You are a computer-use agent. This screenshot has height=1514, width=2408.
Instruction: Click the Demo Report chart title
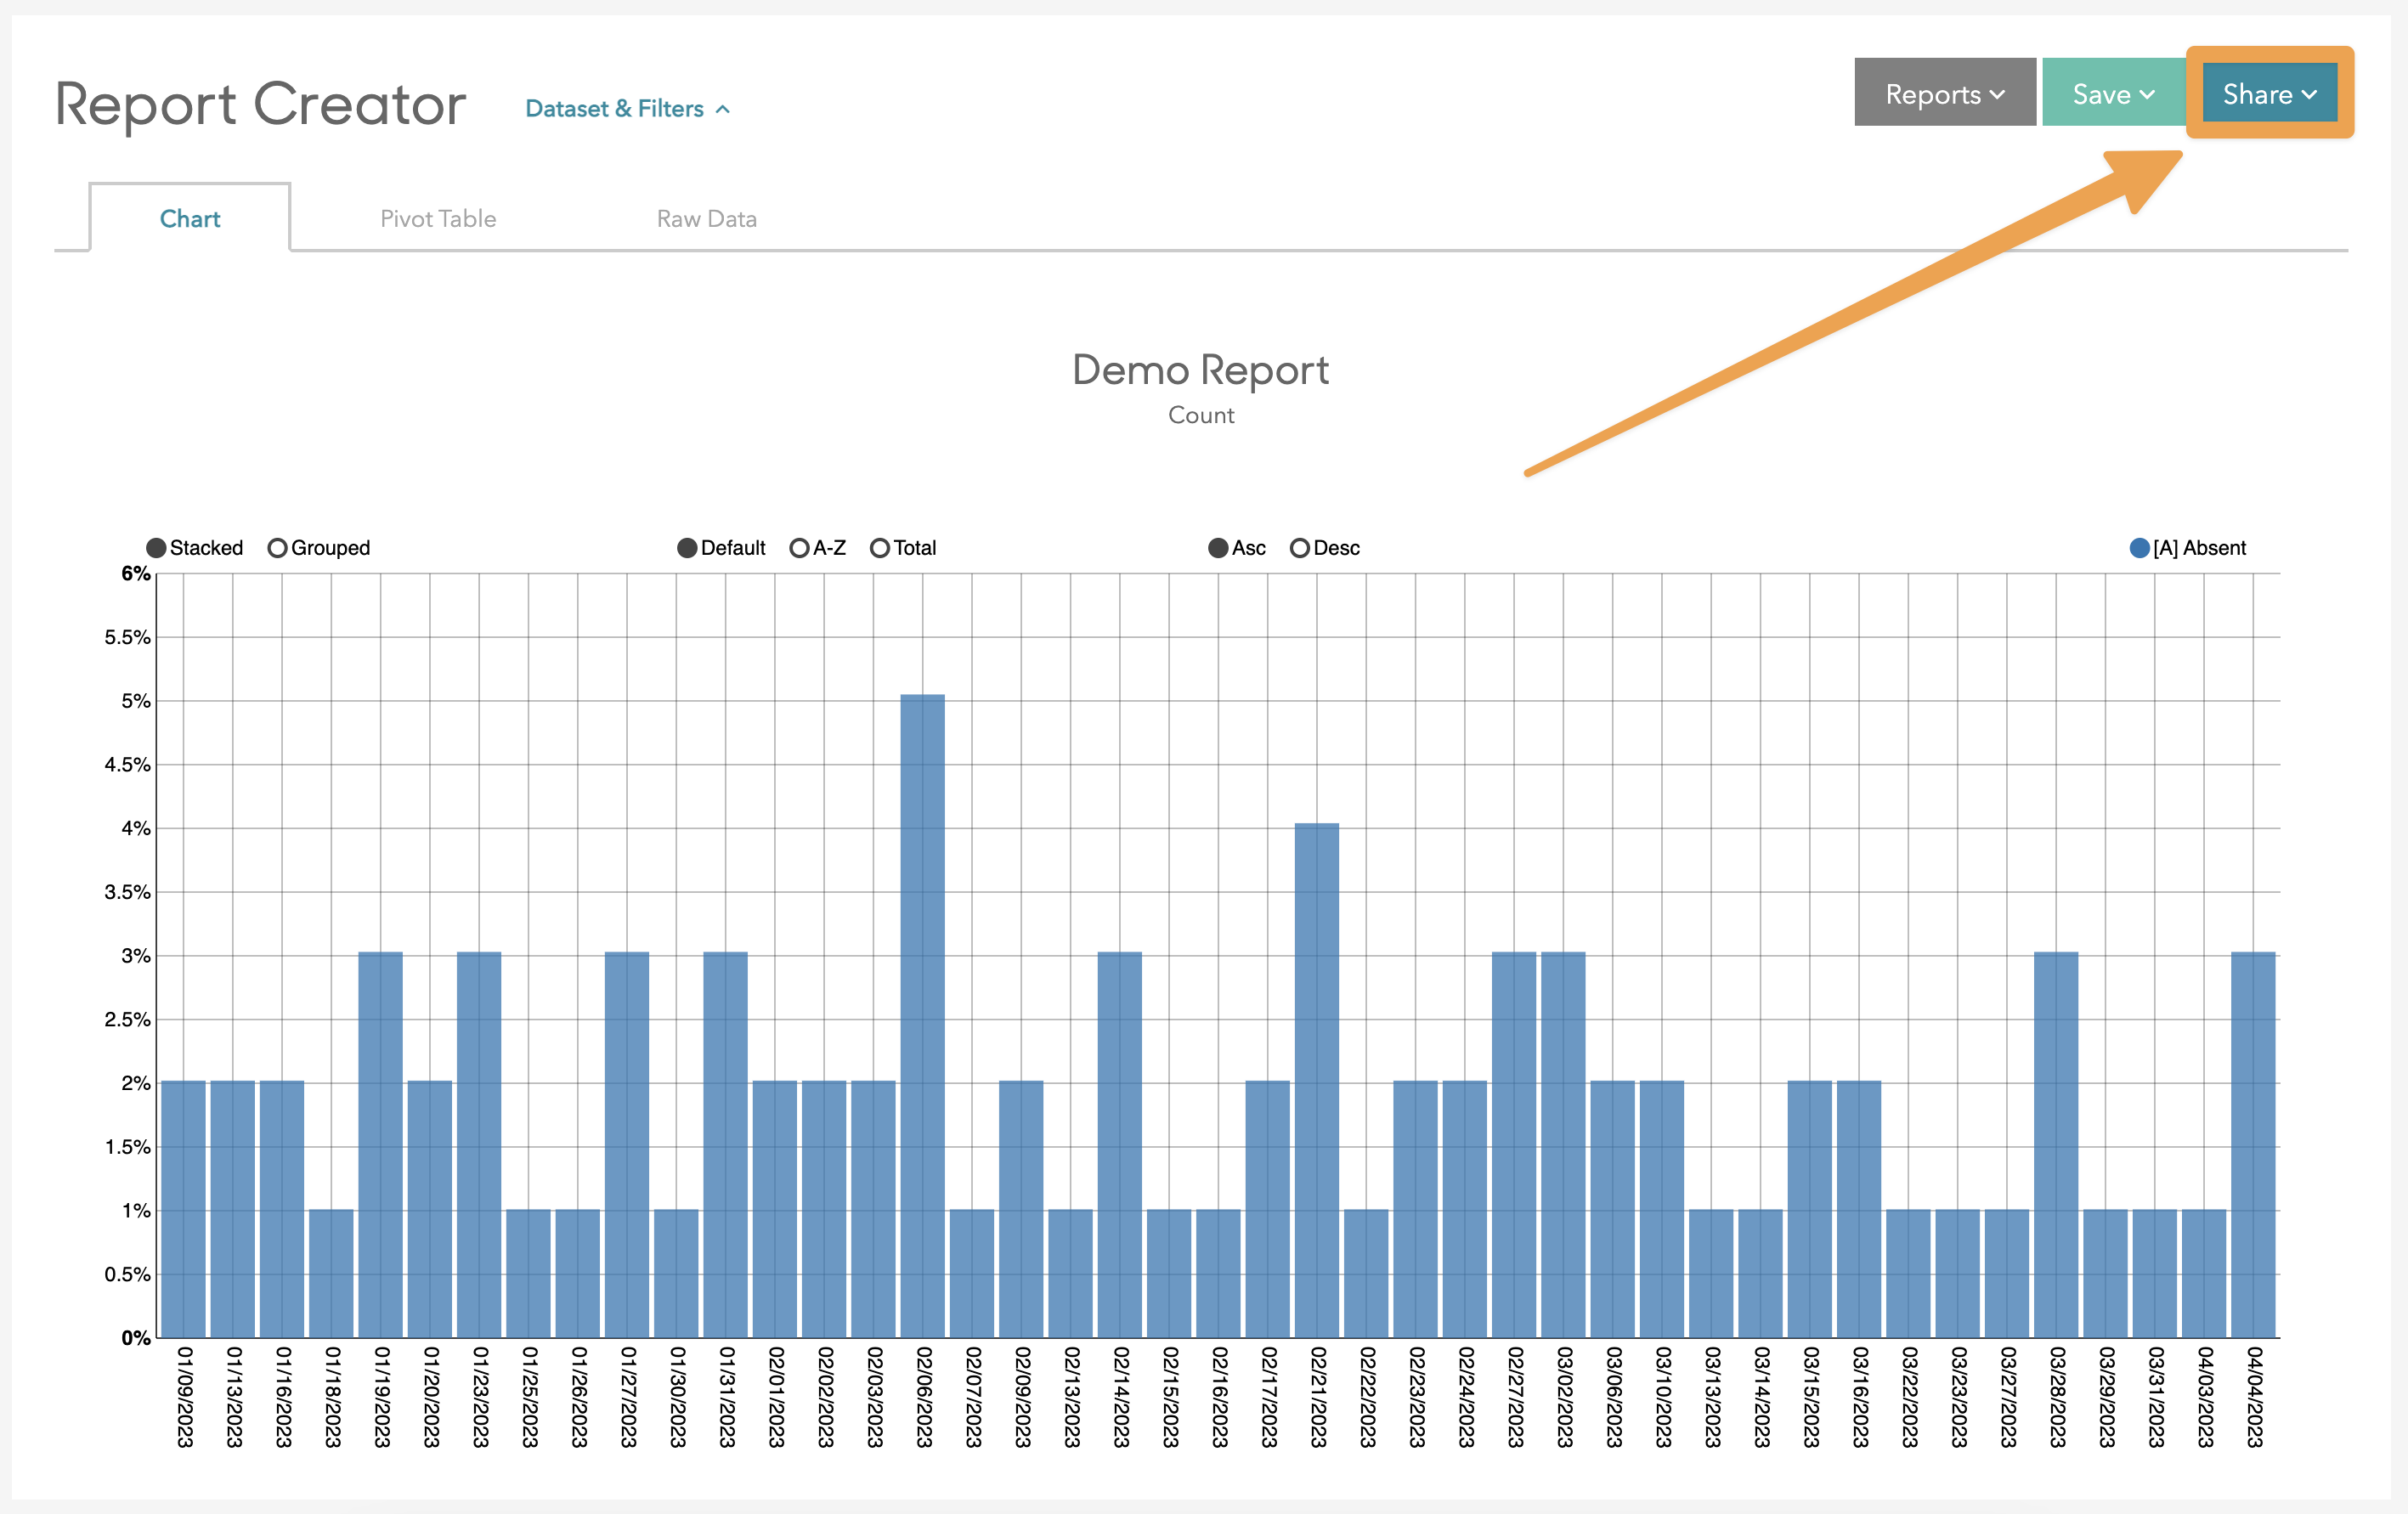[1200, 370]
